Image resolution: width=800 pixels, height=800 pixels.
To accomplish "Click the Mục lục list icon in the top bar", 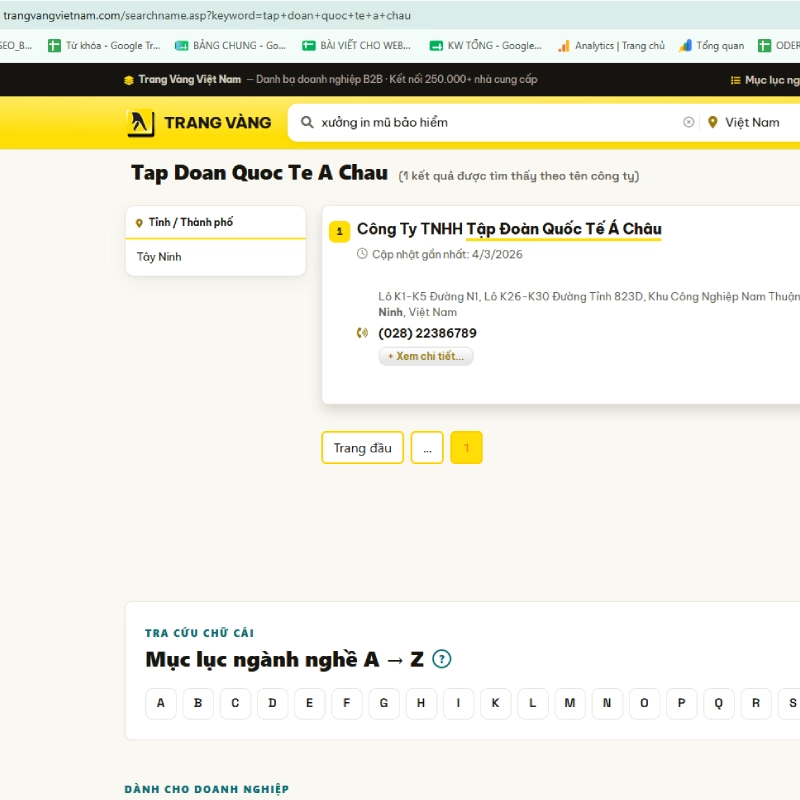I will coord(735,80).
